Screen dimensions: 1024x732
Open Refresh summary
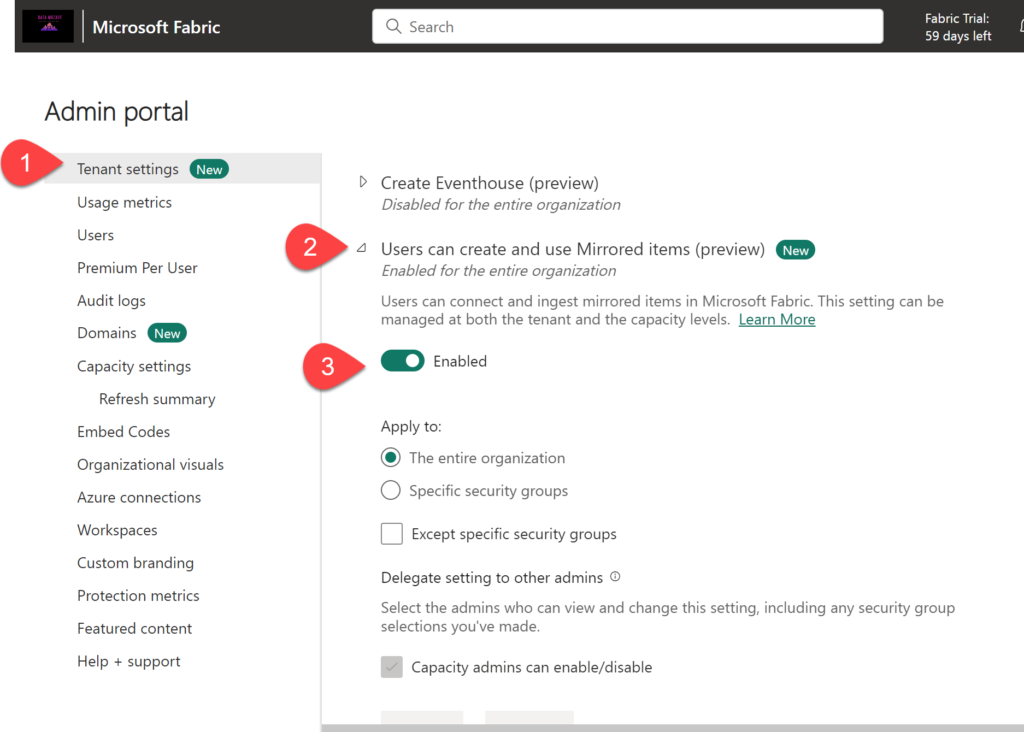[x=157, y=399]
